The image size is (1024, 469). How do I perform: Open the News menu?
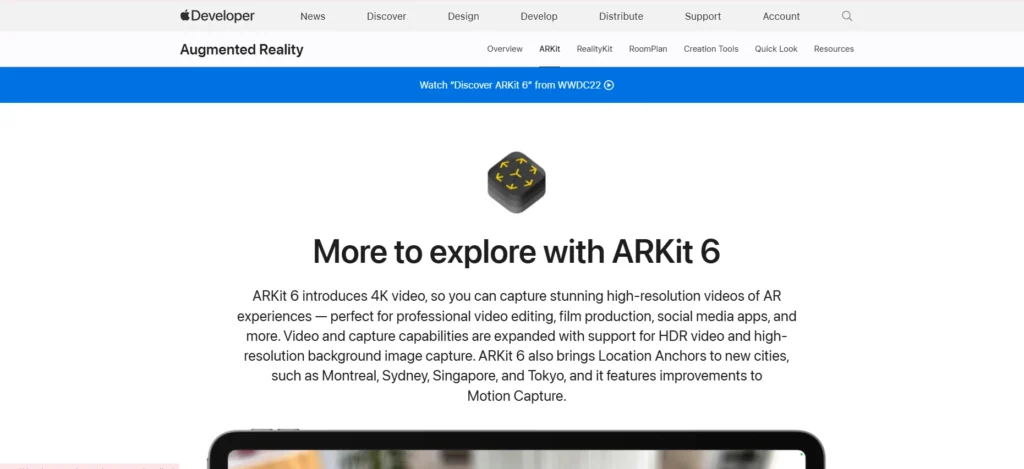[x=313, y=16]
